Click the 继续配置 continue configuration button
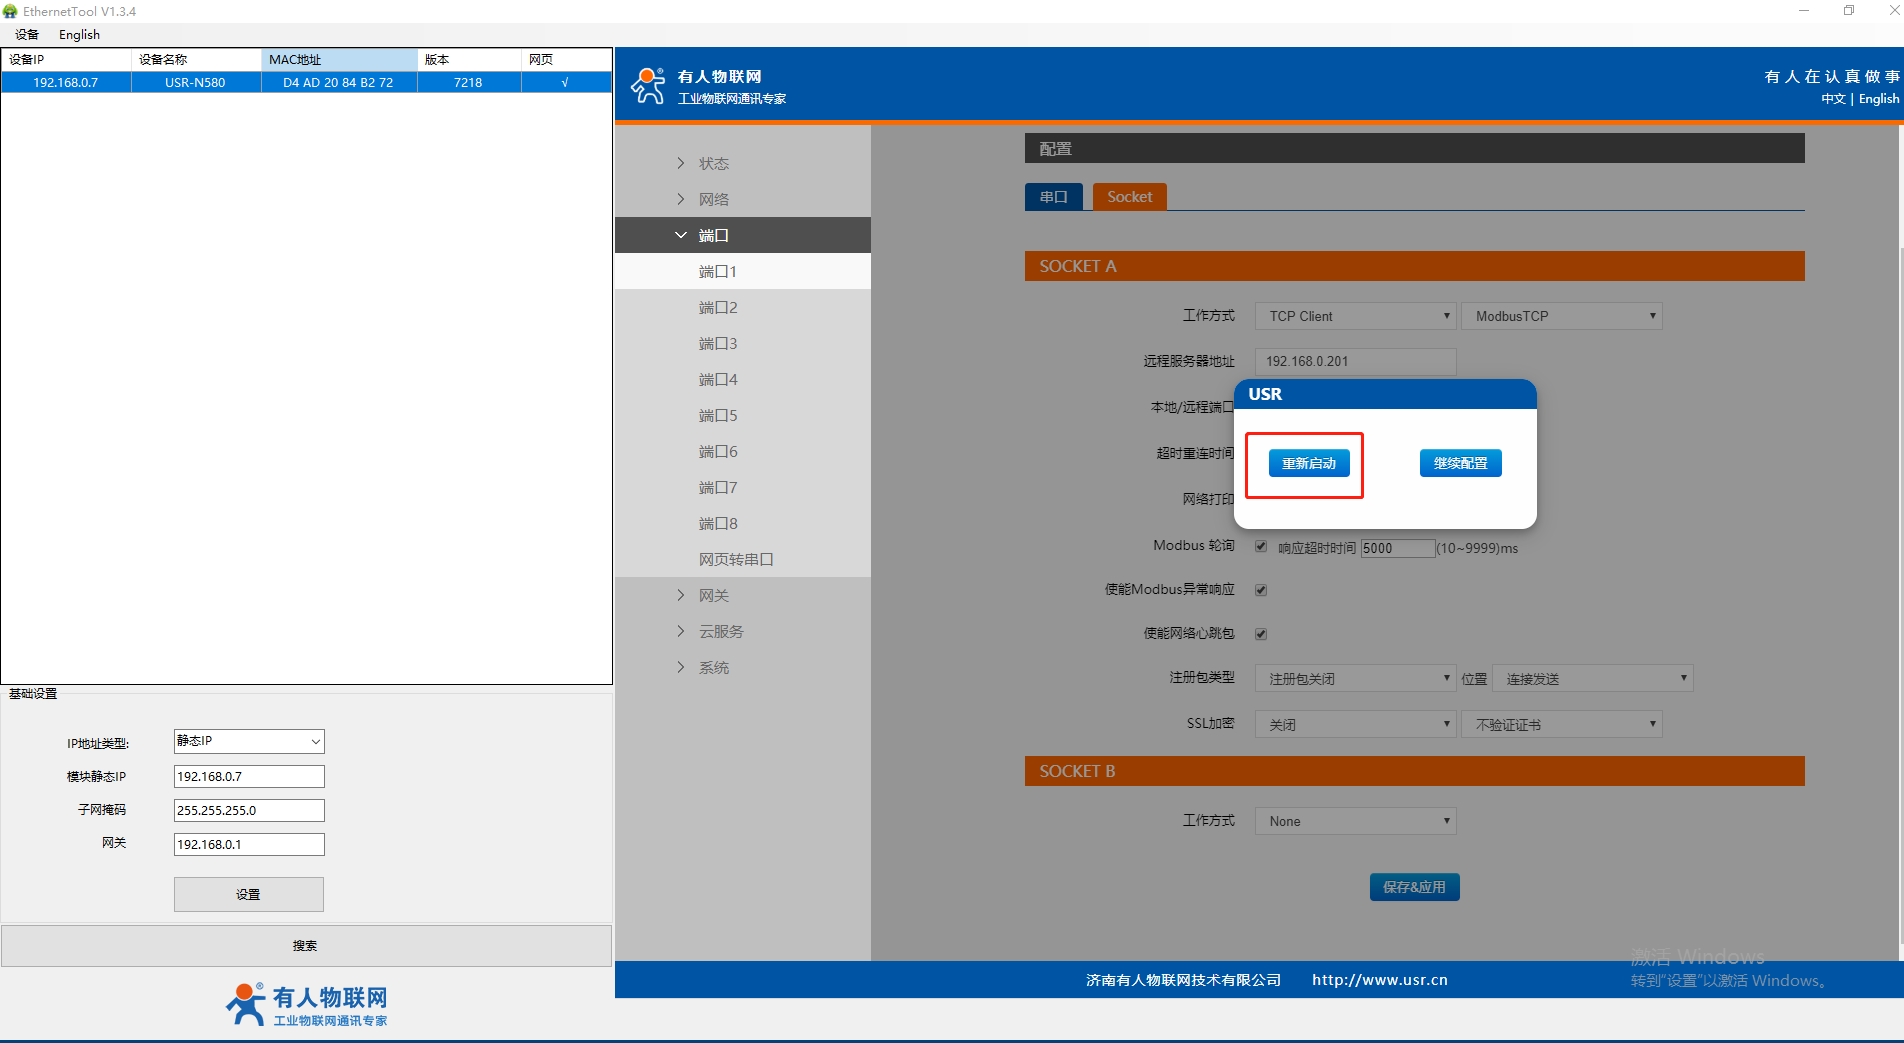 coord(1460,463)
